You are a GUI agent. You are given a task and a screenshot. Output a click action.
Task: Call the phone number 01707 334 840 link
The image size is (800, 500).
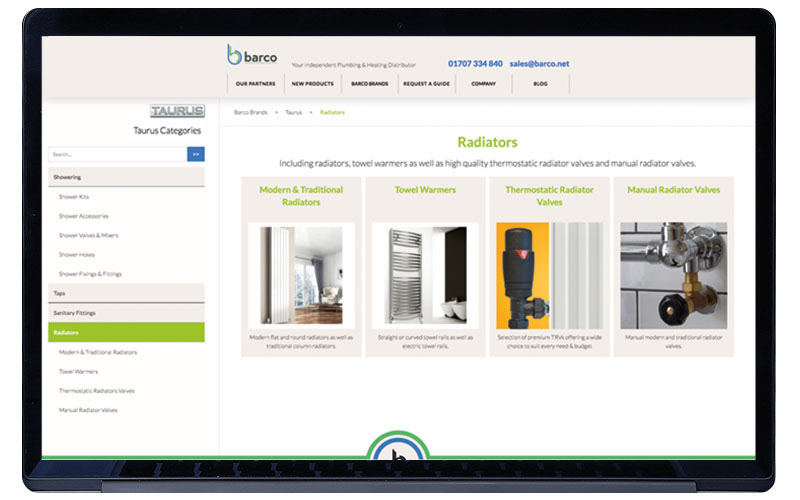475,64
